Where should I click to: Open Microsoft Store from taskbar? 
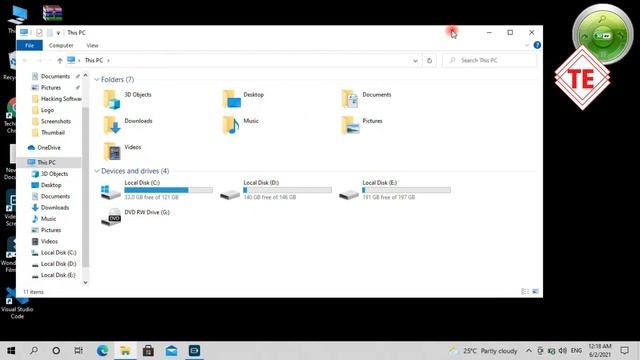click(x=148, y=351)
